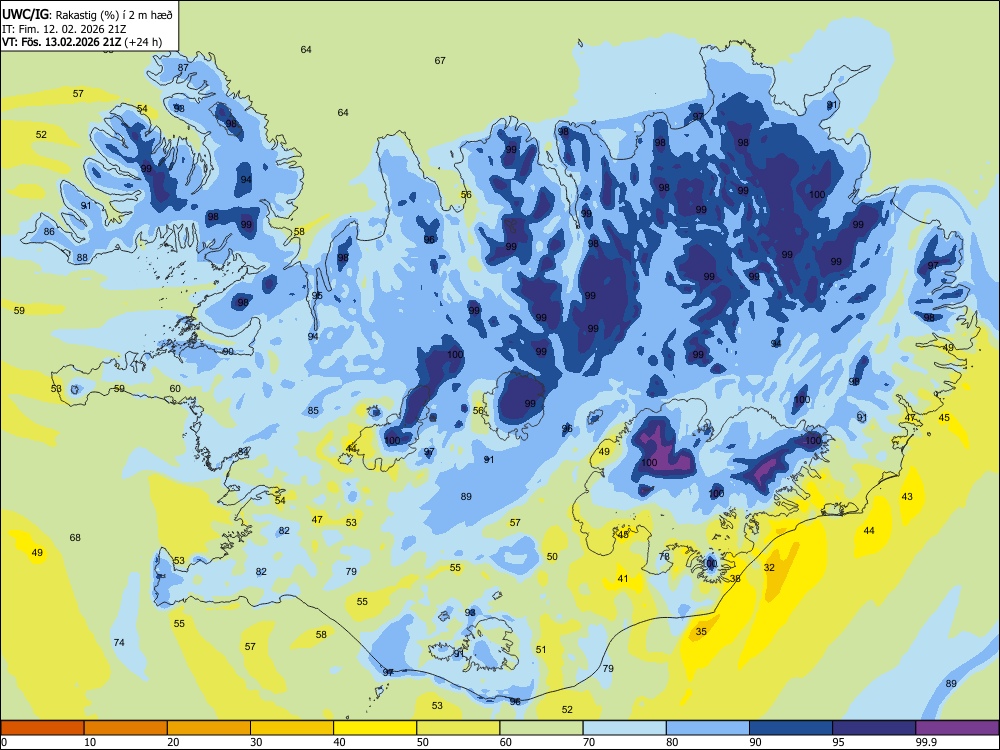Image resolution: width=1000 pixels, height=750 pixels.
Task: Click the legend tick label '10'
Action: coord(90,742)
